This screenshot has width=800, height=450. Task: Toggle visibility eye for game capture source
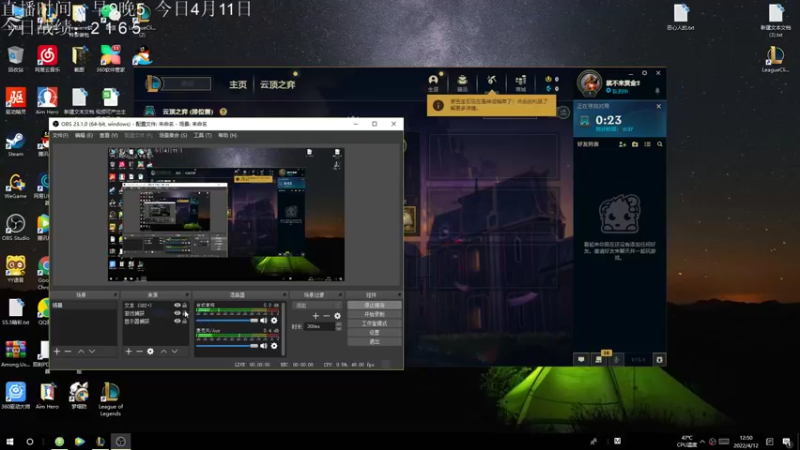tap(177, 313)
